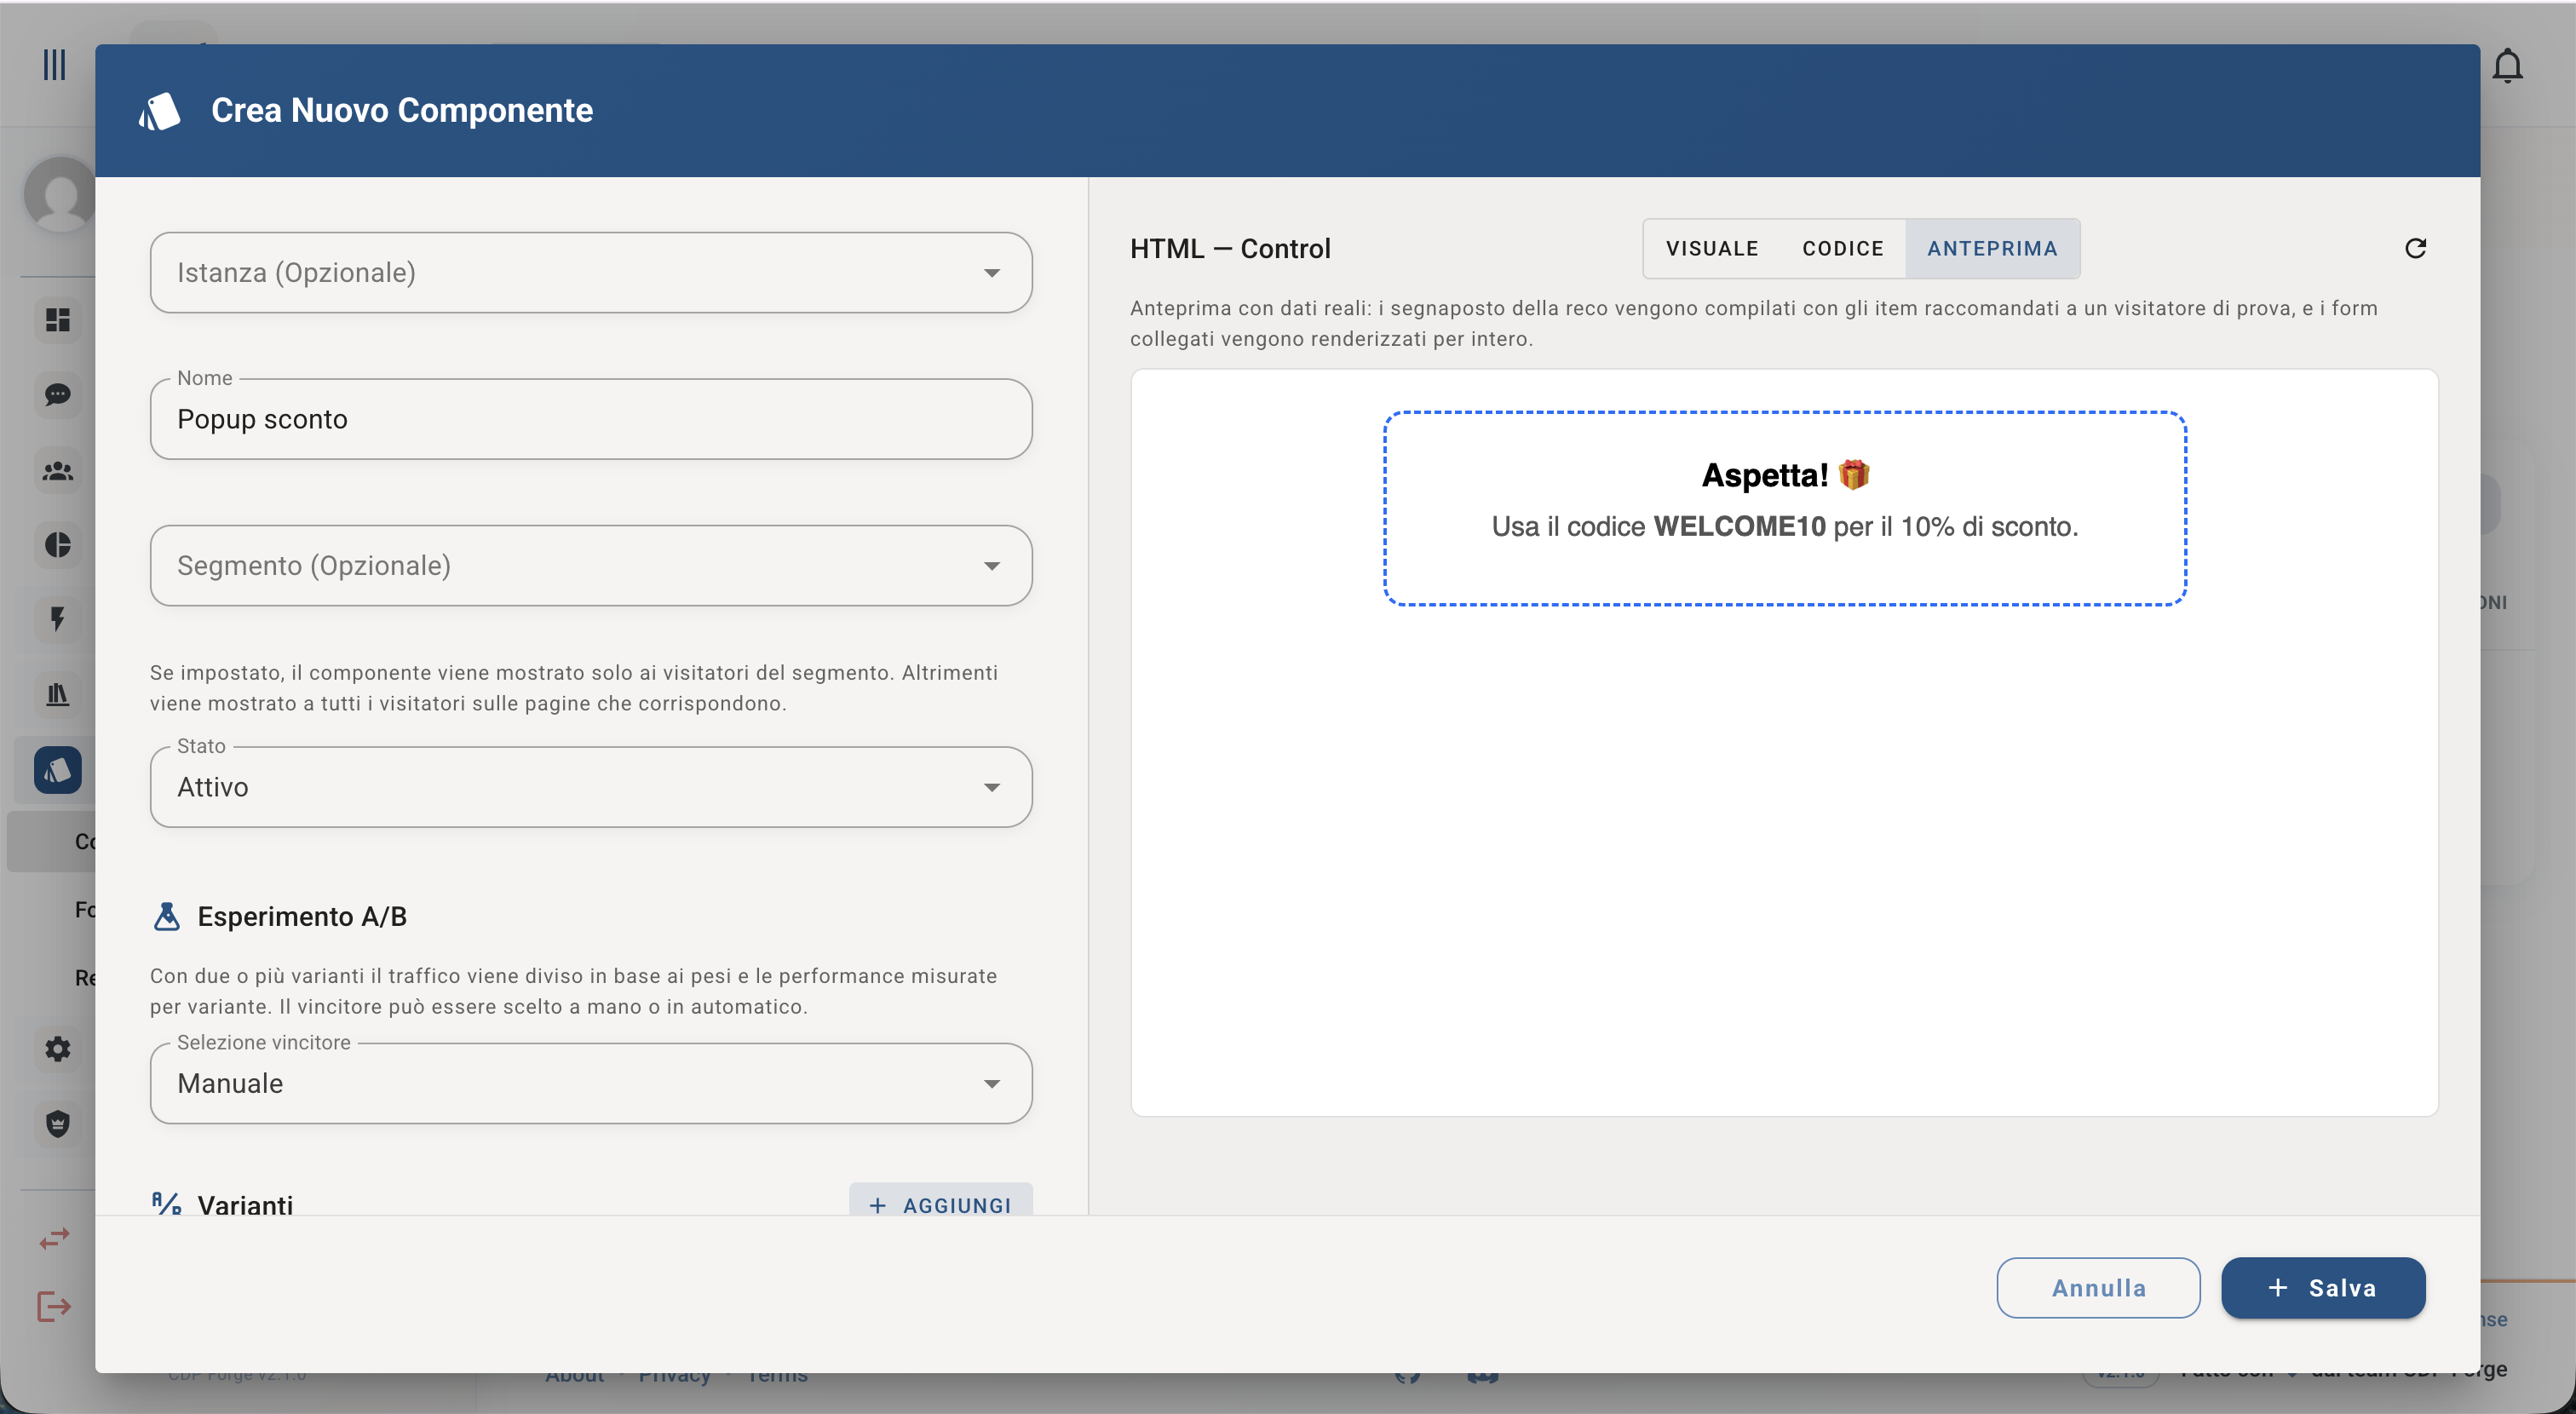Open the shield sidebar icon
Image resolution: width=2576 pixels, height=1414 pixels.
58,1124
